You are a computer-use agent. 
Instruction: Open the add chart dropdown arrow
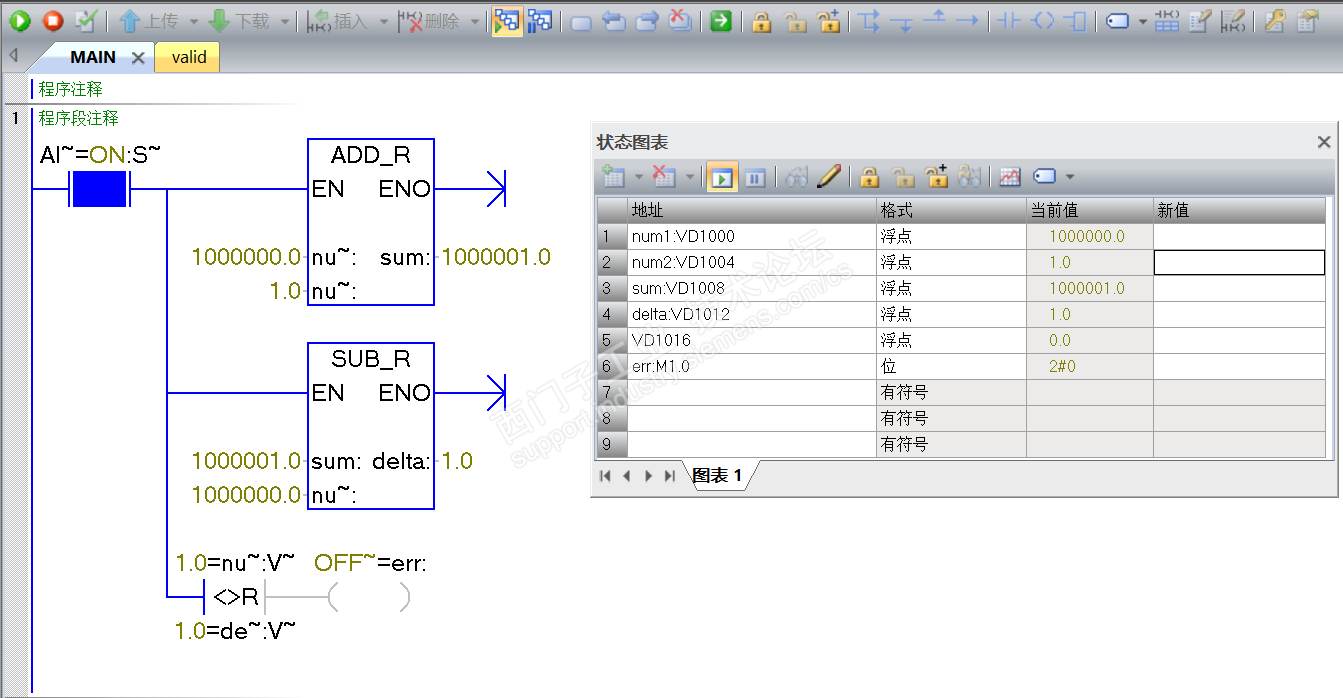point(637,177)
